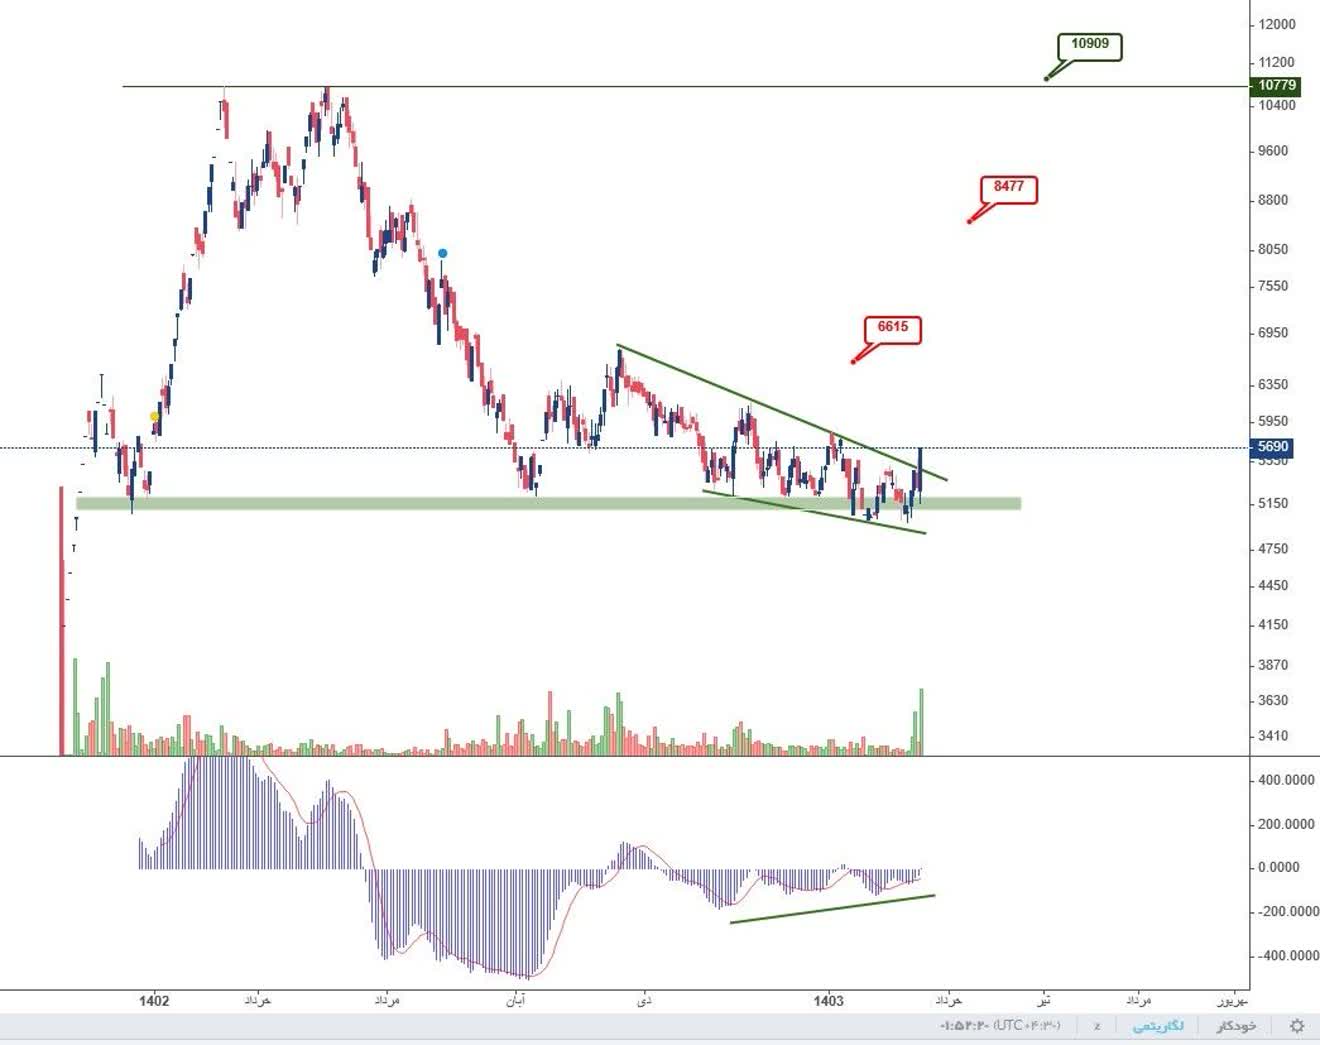Image resolution: width=1320 pixels, height=1045 pixels.
Task: Click the 1403 label on time axis
Action: 828,1000
